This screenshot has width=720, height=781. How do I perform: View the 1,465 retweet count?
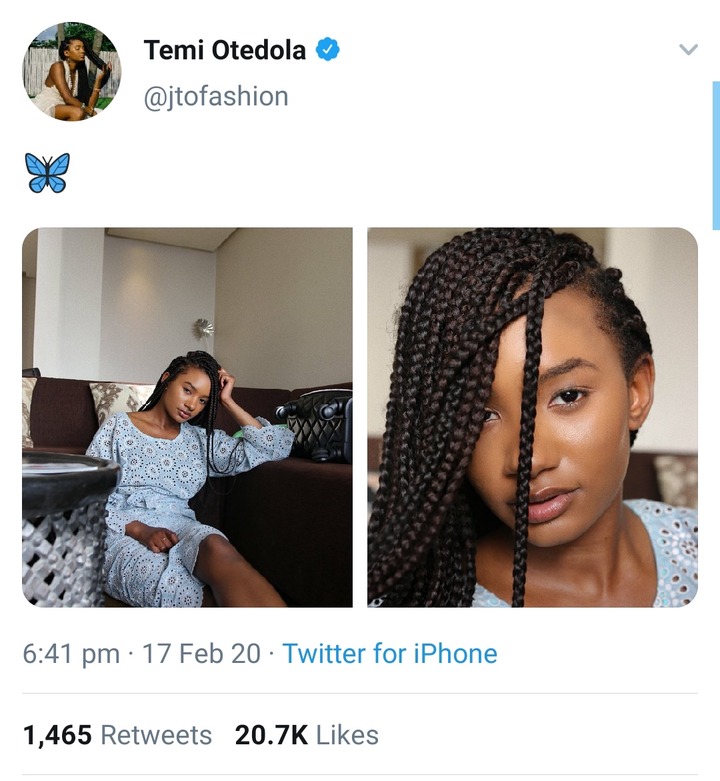tap(57, 735)
